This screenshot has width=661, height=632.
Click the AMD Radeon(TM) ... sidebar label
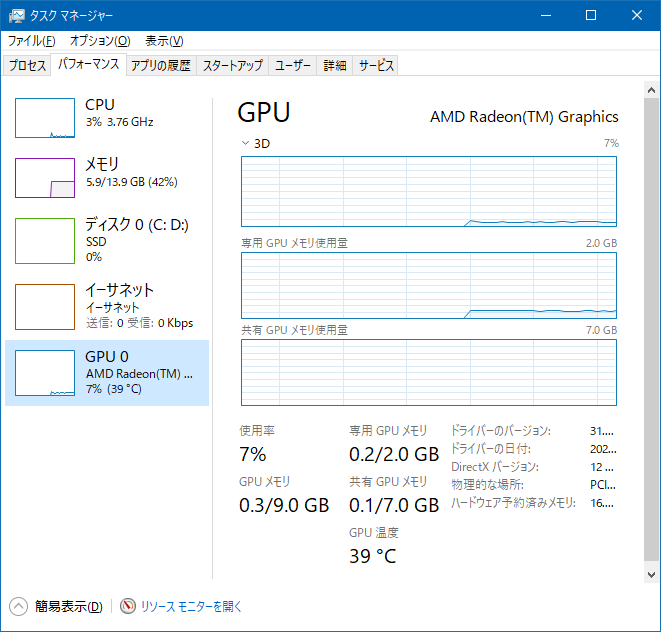coord(140,374)
